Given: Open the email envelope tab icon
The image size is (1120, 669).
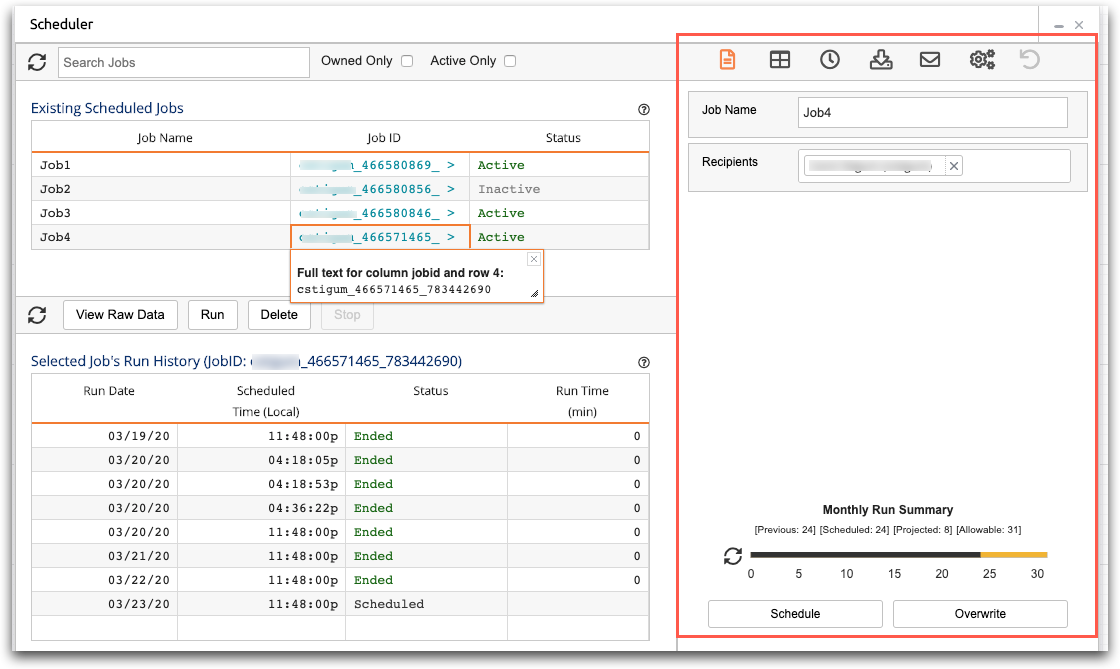Looking at the screenshot, I should click(930, 59).
